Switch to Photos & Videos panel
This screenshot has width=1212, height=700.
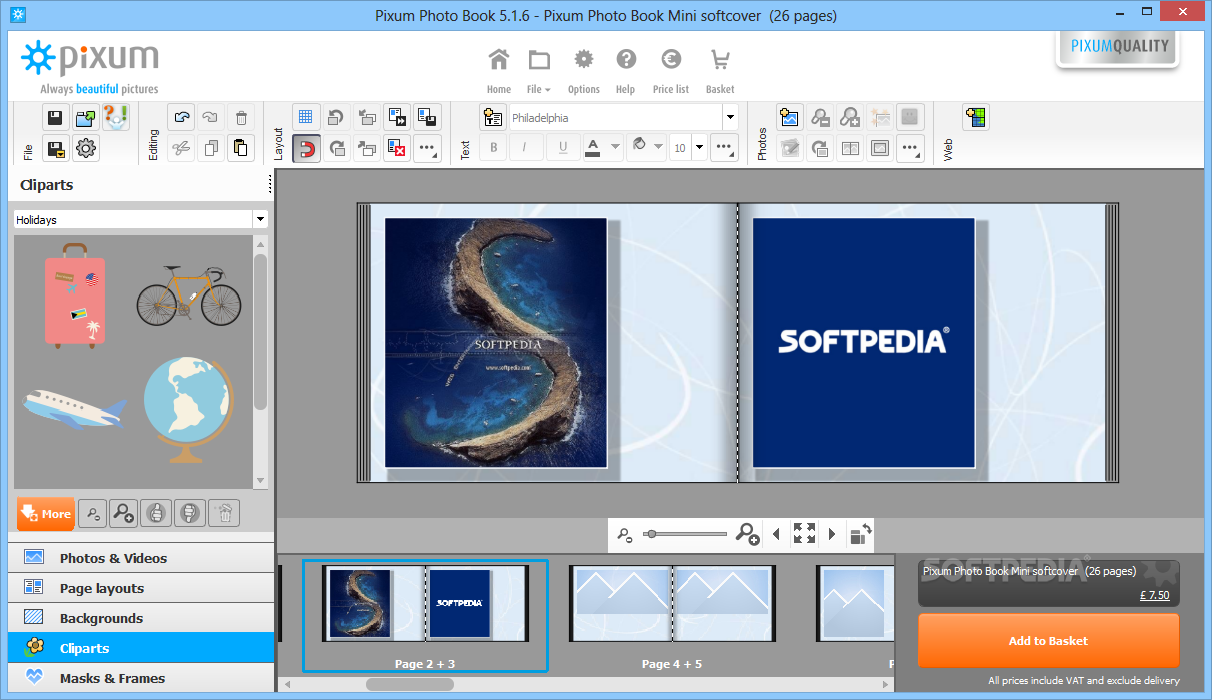141,558
